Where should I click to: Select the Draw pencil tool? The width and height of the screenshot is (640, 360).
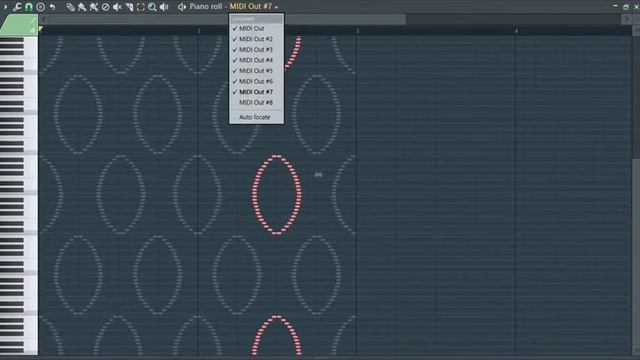tap(71, 7)
